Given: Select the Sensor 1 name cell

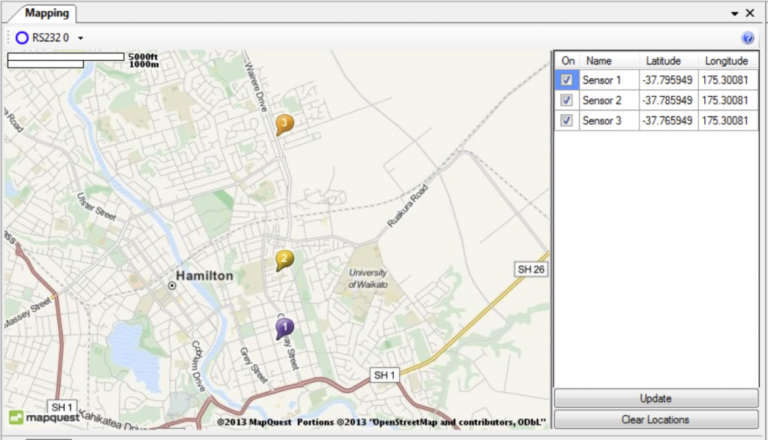Looking at the screenshot, I should (x=609, y=80).
